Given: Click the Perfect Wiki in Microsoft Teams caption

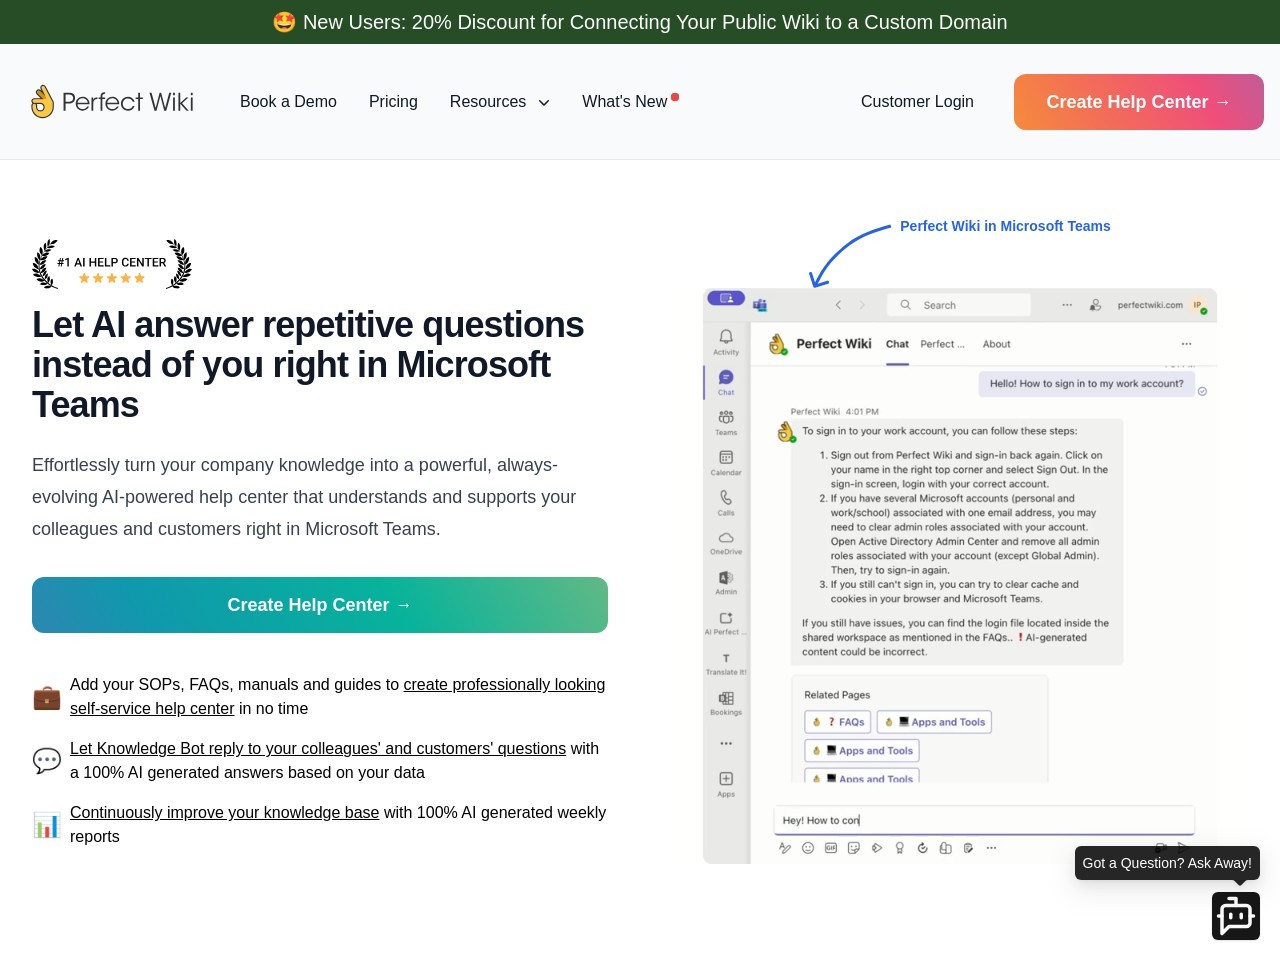Looking at the screenshot, I should 1005,226.
